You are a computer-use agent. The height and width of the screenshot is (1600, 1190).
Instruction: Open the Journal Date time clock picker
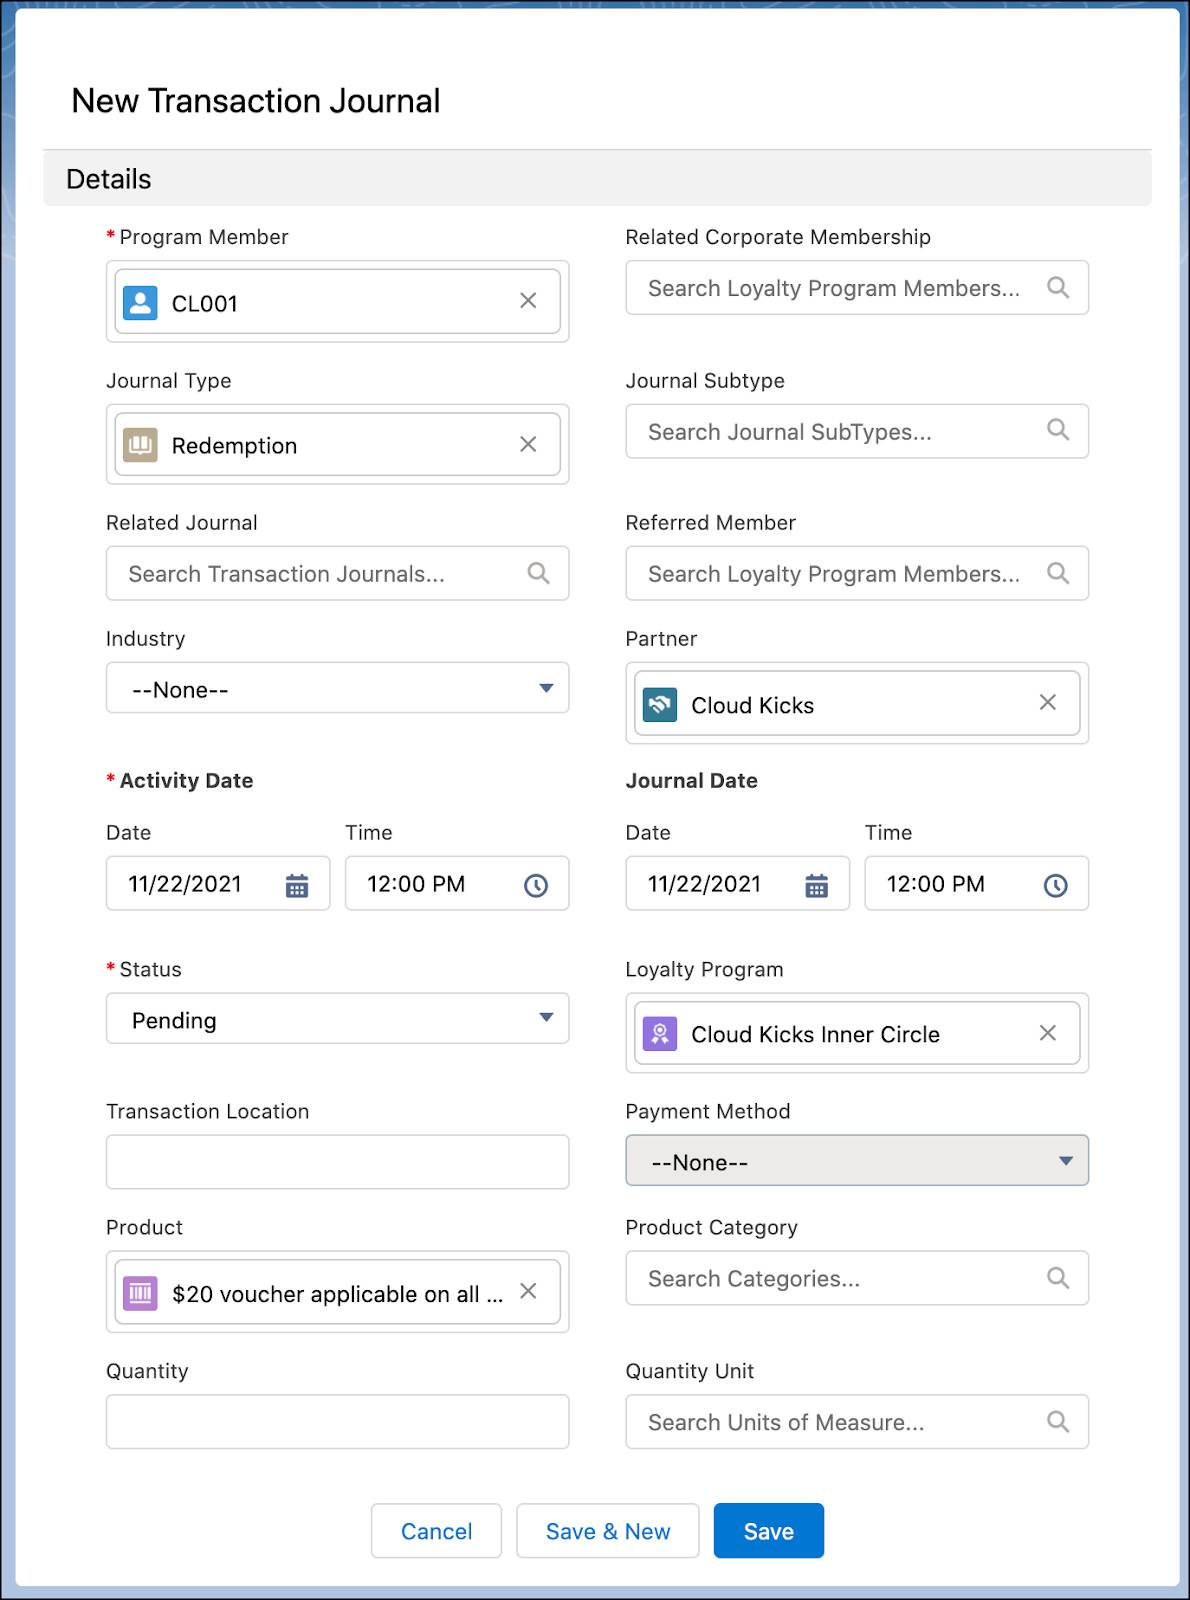(1055, 885)
